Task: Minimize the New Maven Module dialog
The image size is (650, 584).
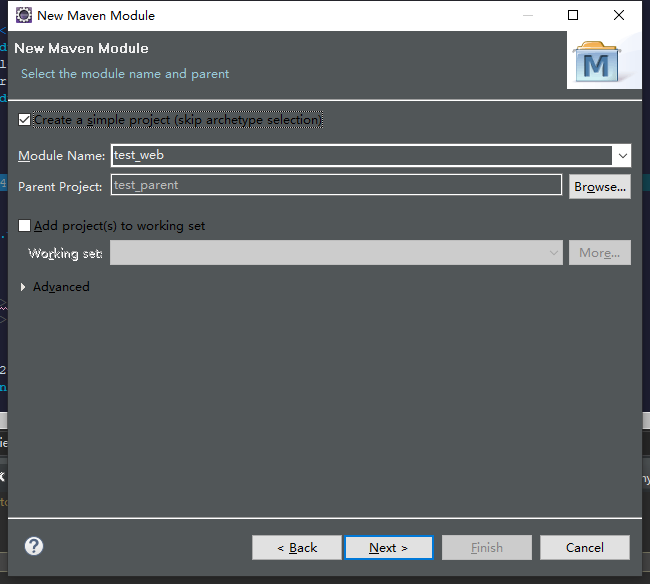Action: point(528,15)
